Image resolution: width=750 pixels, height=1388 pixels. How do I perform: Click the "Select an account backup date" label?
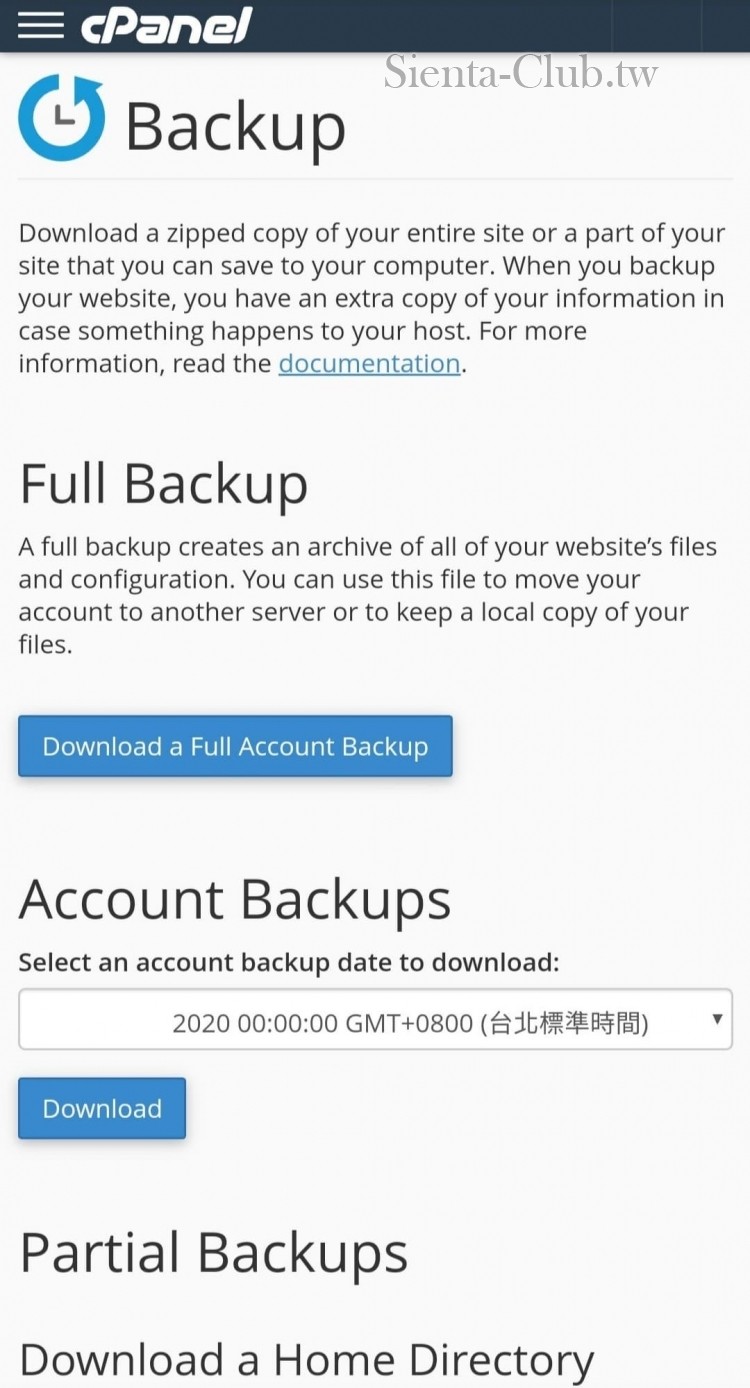point(288,963)
